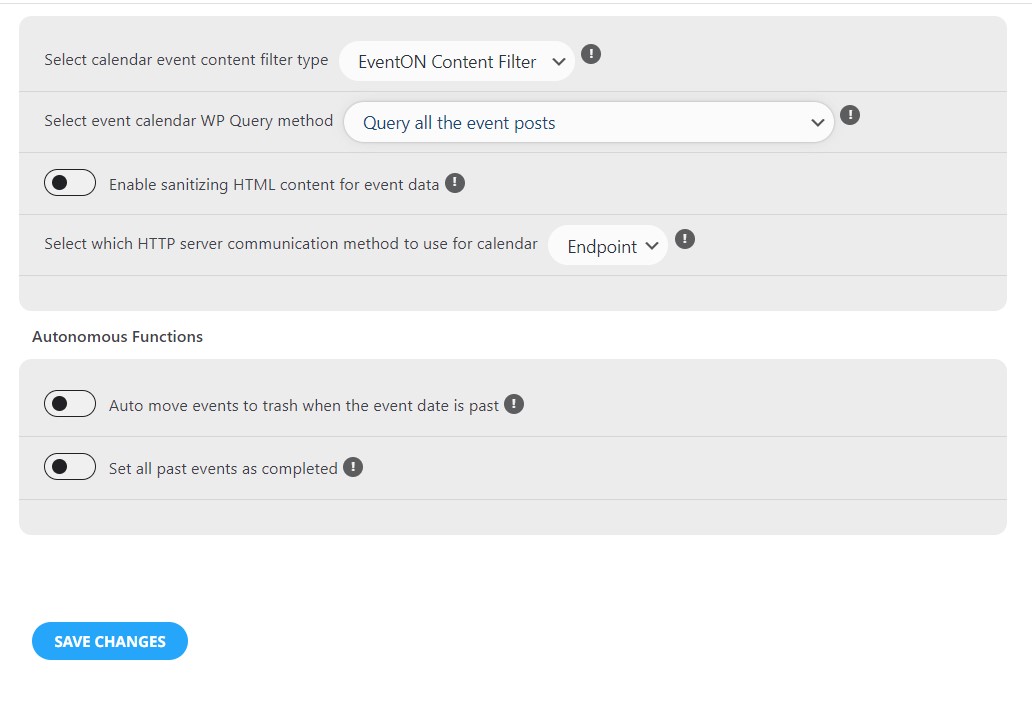Image resolution: width=1032 pixels, height=718 pixels.
Task: Click info icon after 'Set all past events as completed'
Action: coord(353,467)
